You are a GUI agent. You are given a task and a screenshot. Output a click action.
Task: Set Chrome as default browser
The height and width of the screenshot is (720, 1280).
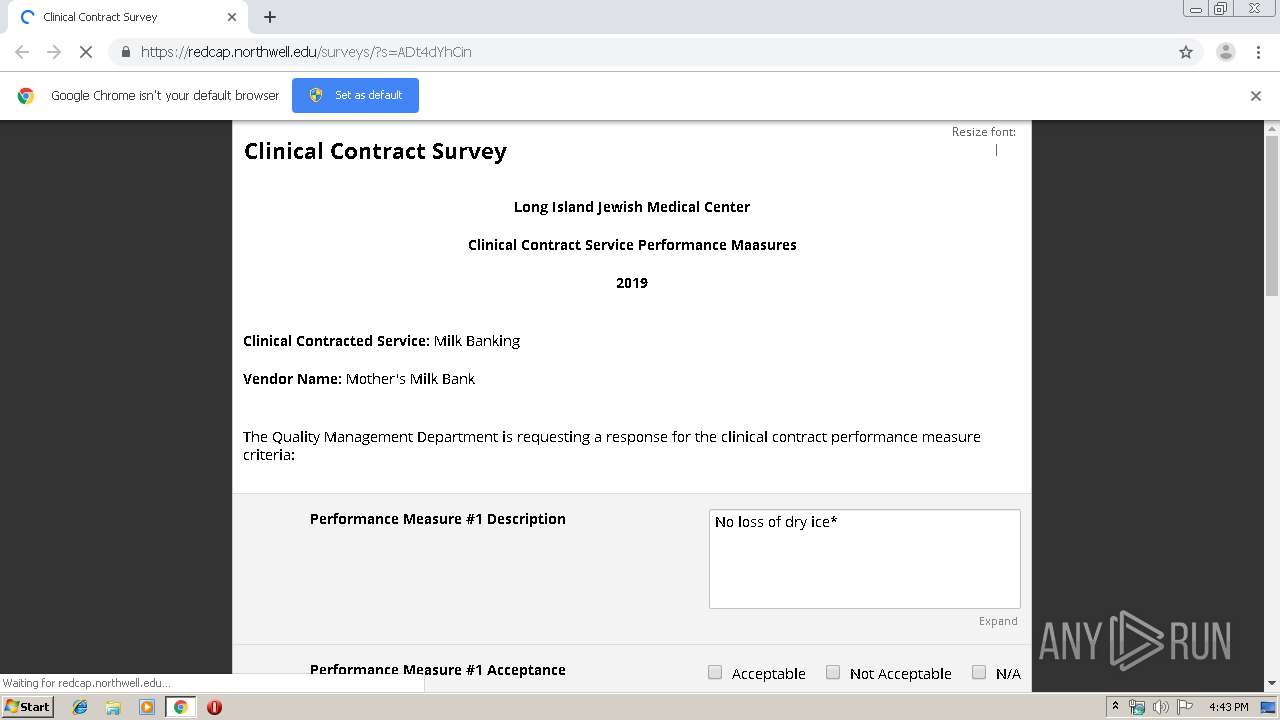pyautogui.click(x=355, y=95)
